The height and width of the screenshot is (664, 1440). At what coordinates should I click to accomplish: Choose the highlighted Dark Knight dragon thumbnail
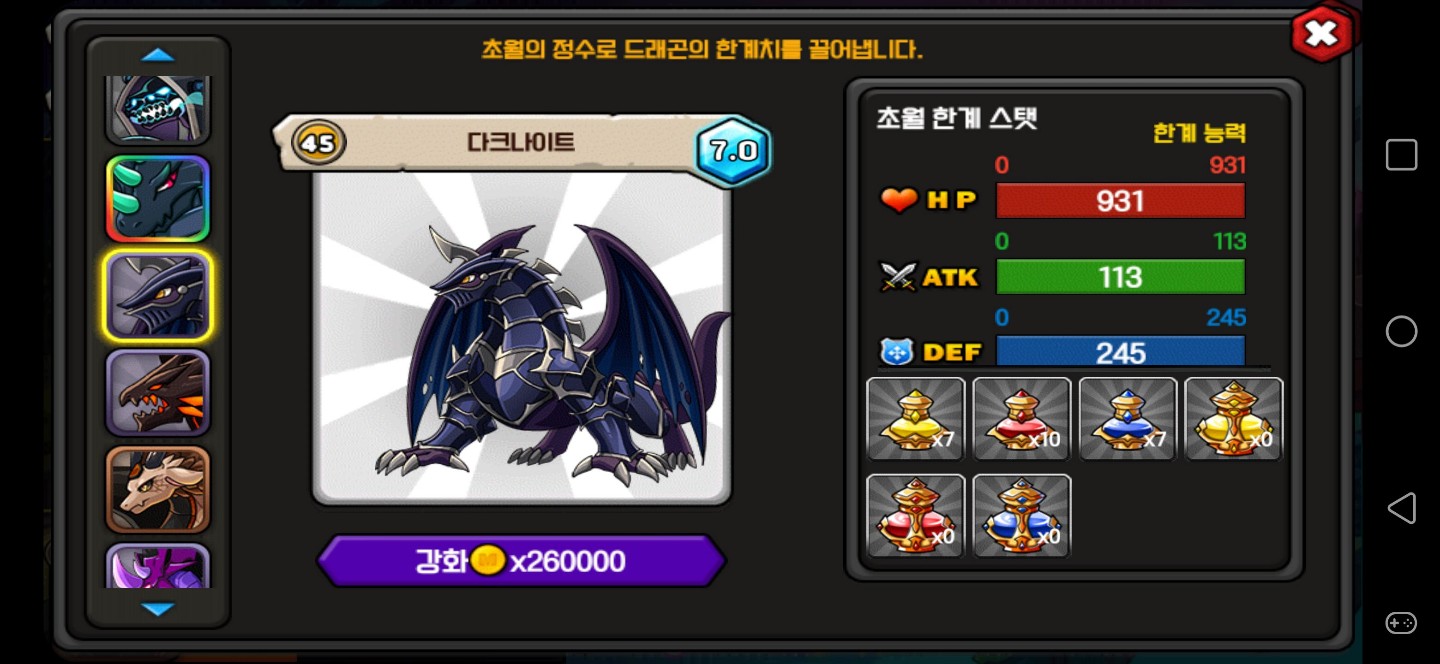[158, 295]
